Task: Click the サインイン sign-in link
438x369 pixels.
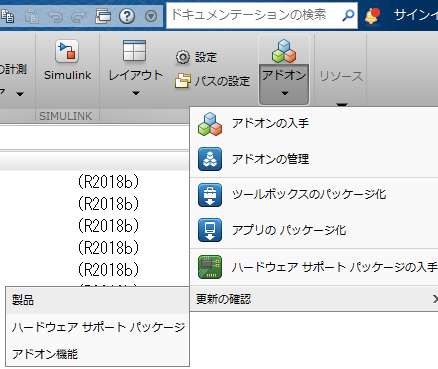Action: click(x=416, y=15)
